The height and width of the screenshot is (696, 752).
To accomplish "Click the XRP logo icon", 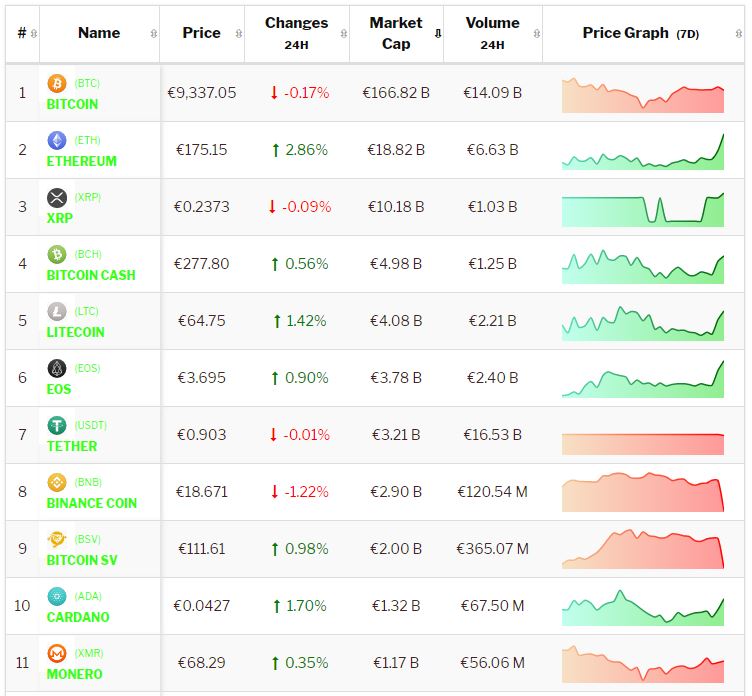I will (57, 198).
